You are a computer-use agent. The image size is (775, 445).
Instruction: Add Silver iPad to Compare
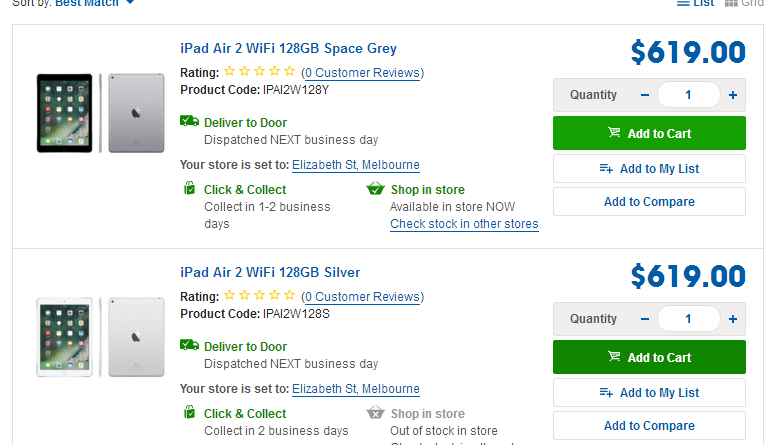point(649,425)
